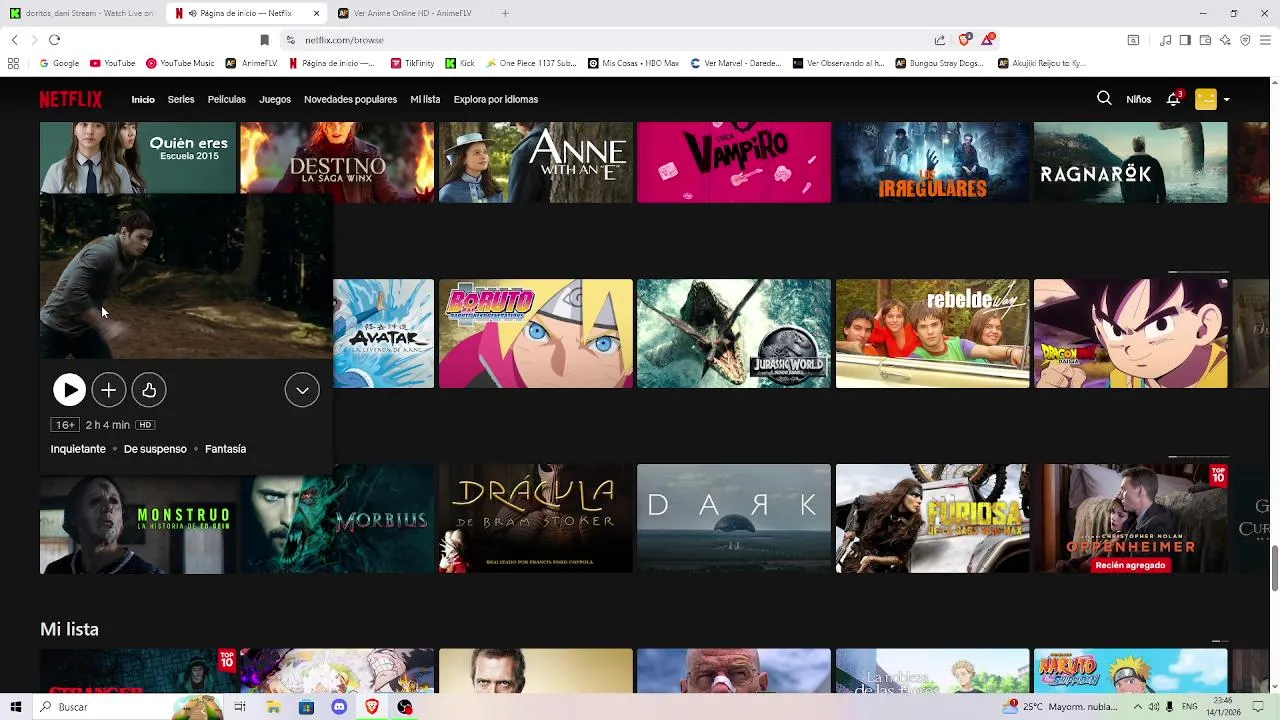Open Leo AI sparkle icon

(1225, 40)
